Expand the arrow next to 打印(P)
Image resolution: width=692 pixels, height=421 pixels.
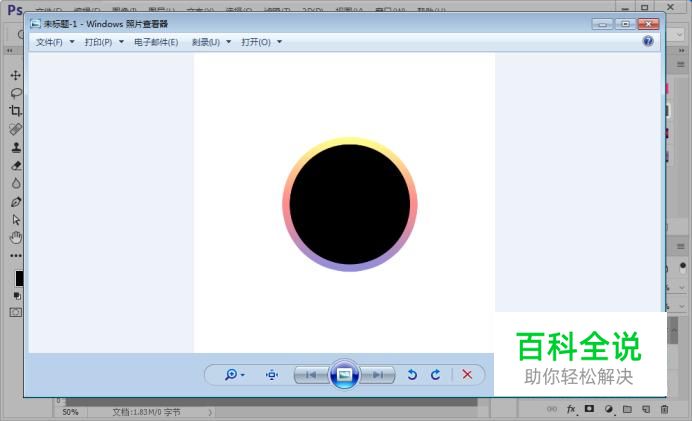[x=121, y=42]
